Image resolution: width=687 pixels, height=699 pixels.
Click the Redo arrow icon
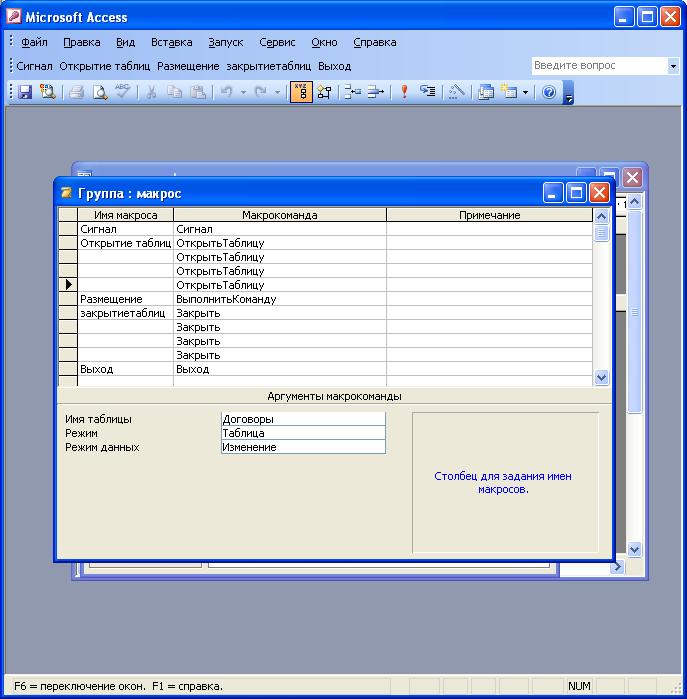point(260,92)
